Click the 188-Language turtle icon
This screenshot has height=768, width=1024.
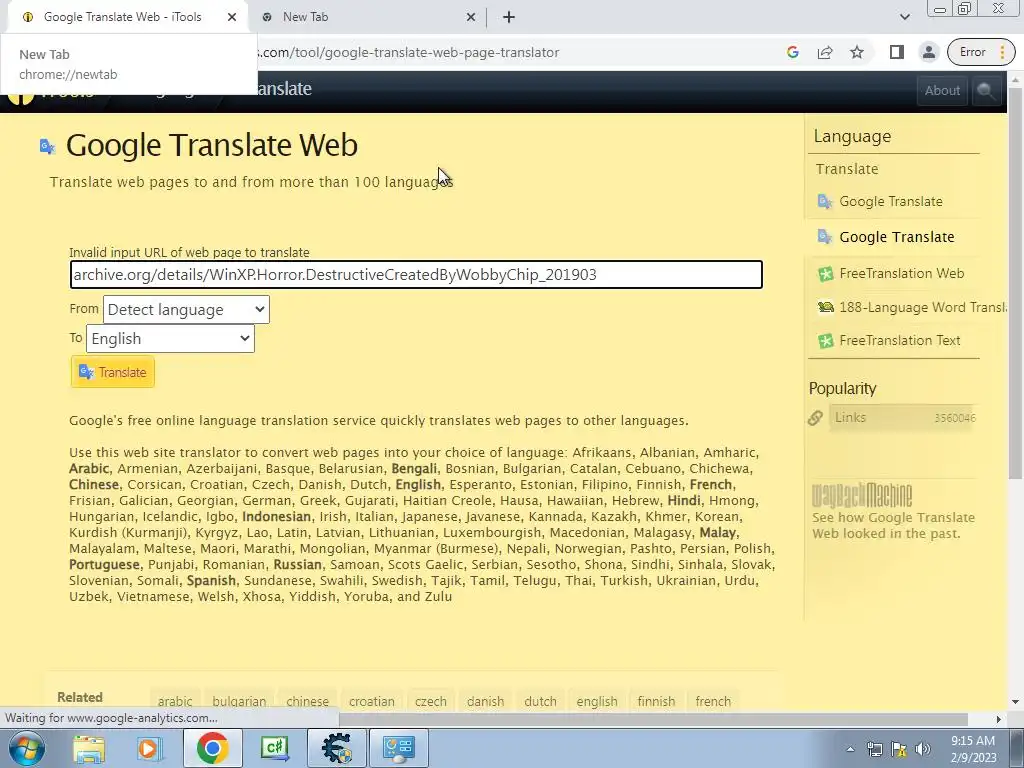click(x=825, y=307)
